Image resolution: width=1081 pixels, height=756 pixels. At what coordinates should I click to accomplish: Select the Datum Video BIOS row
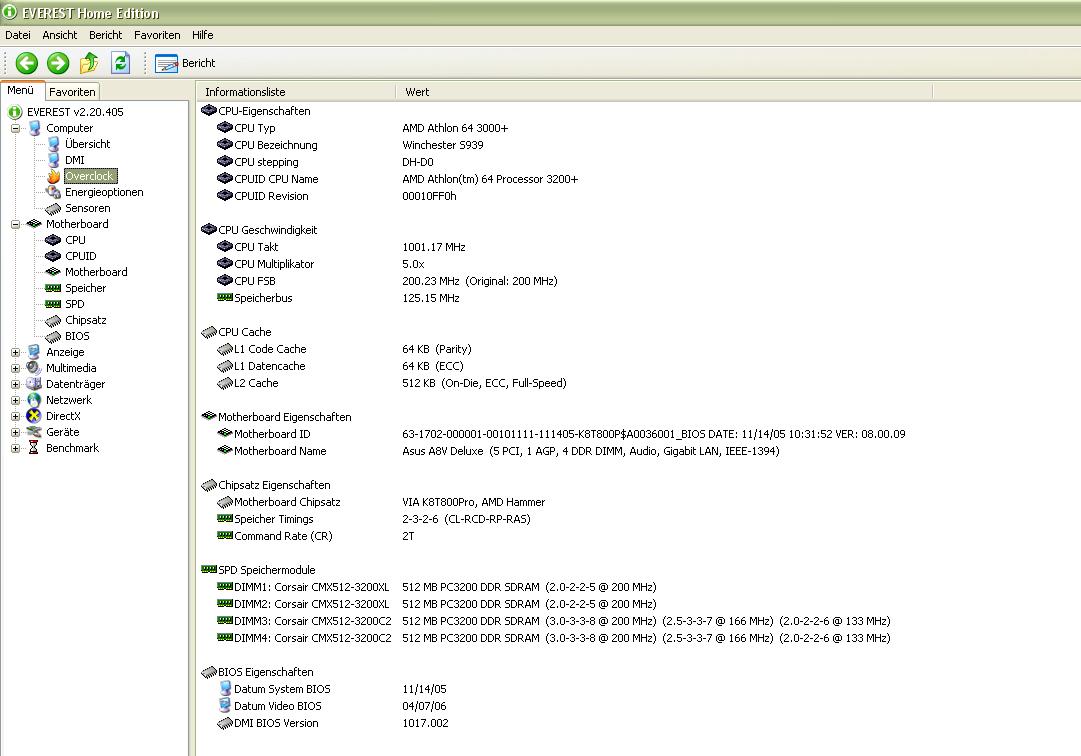pos(331,706)
